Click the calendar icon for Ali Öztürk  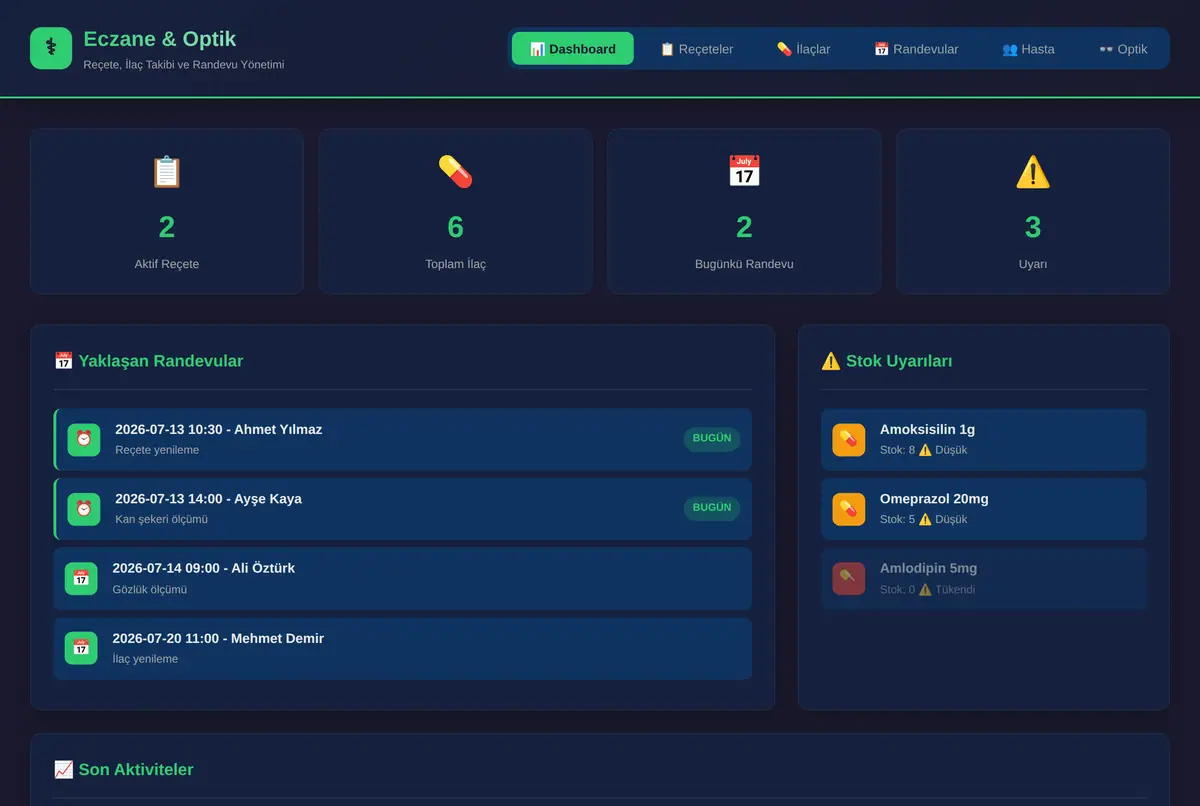(81, 578)
